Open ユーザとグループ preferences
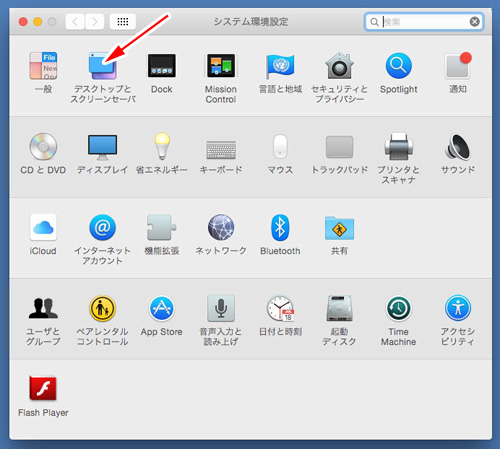 click(x=43, y=308)
